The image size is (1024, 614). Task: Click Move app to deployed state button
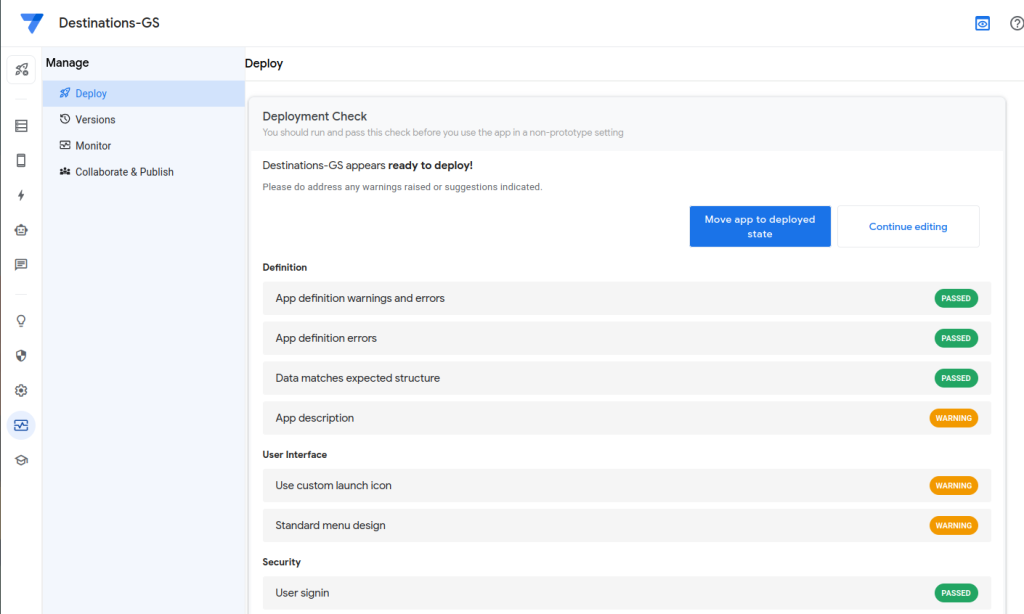760,227
